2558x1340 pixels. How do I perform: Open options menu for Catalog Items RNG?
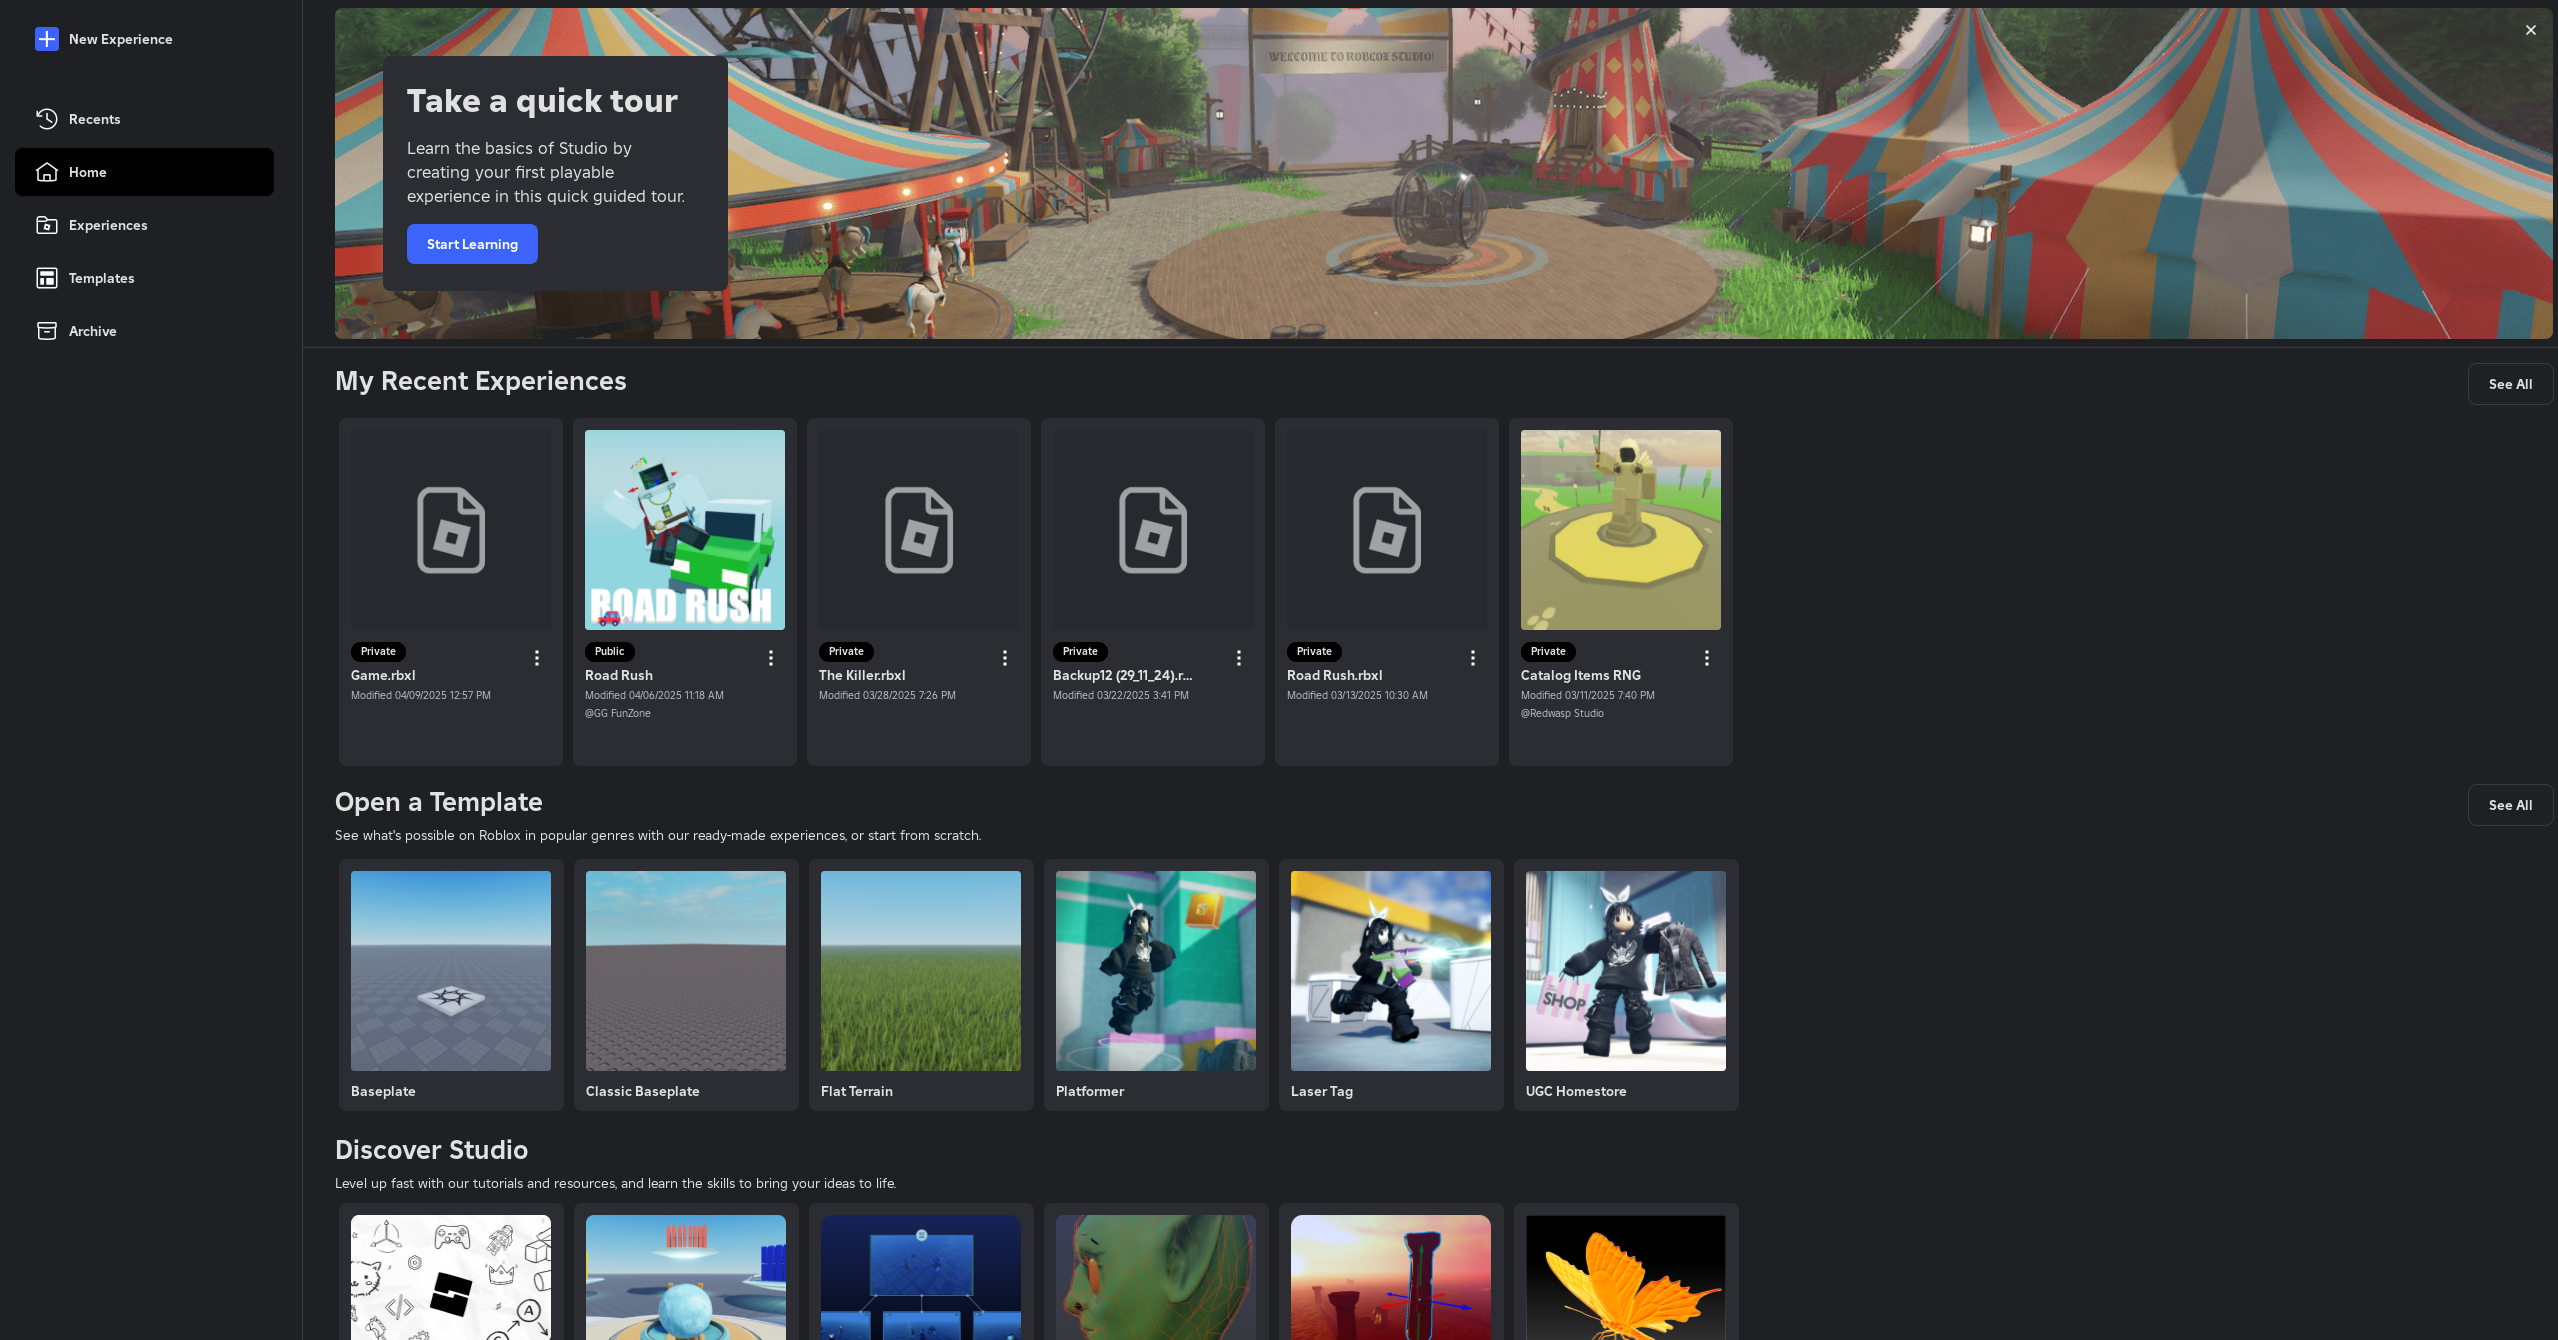click(x=1706, y=657)
